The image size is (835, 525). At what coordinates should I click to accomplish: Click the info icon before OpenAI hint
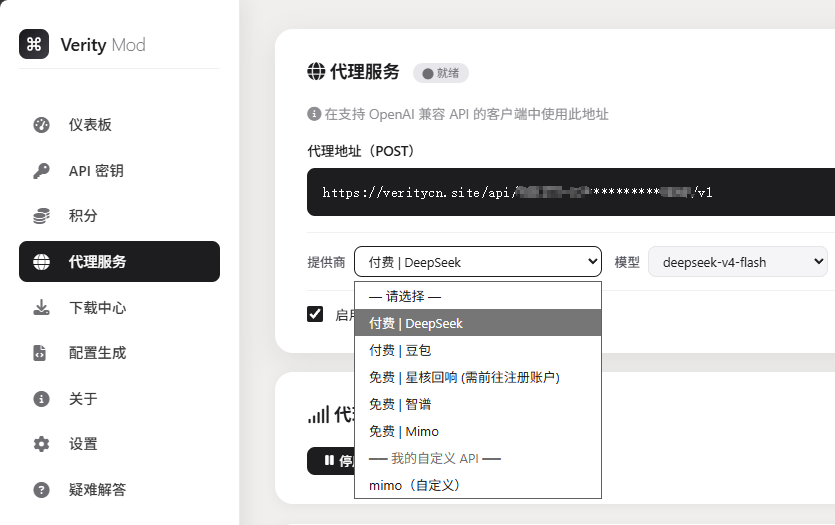pos(314,114)
